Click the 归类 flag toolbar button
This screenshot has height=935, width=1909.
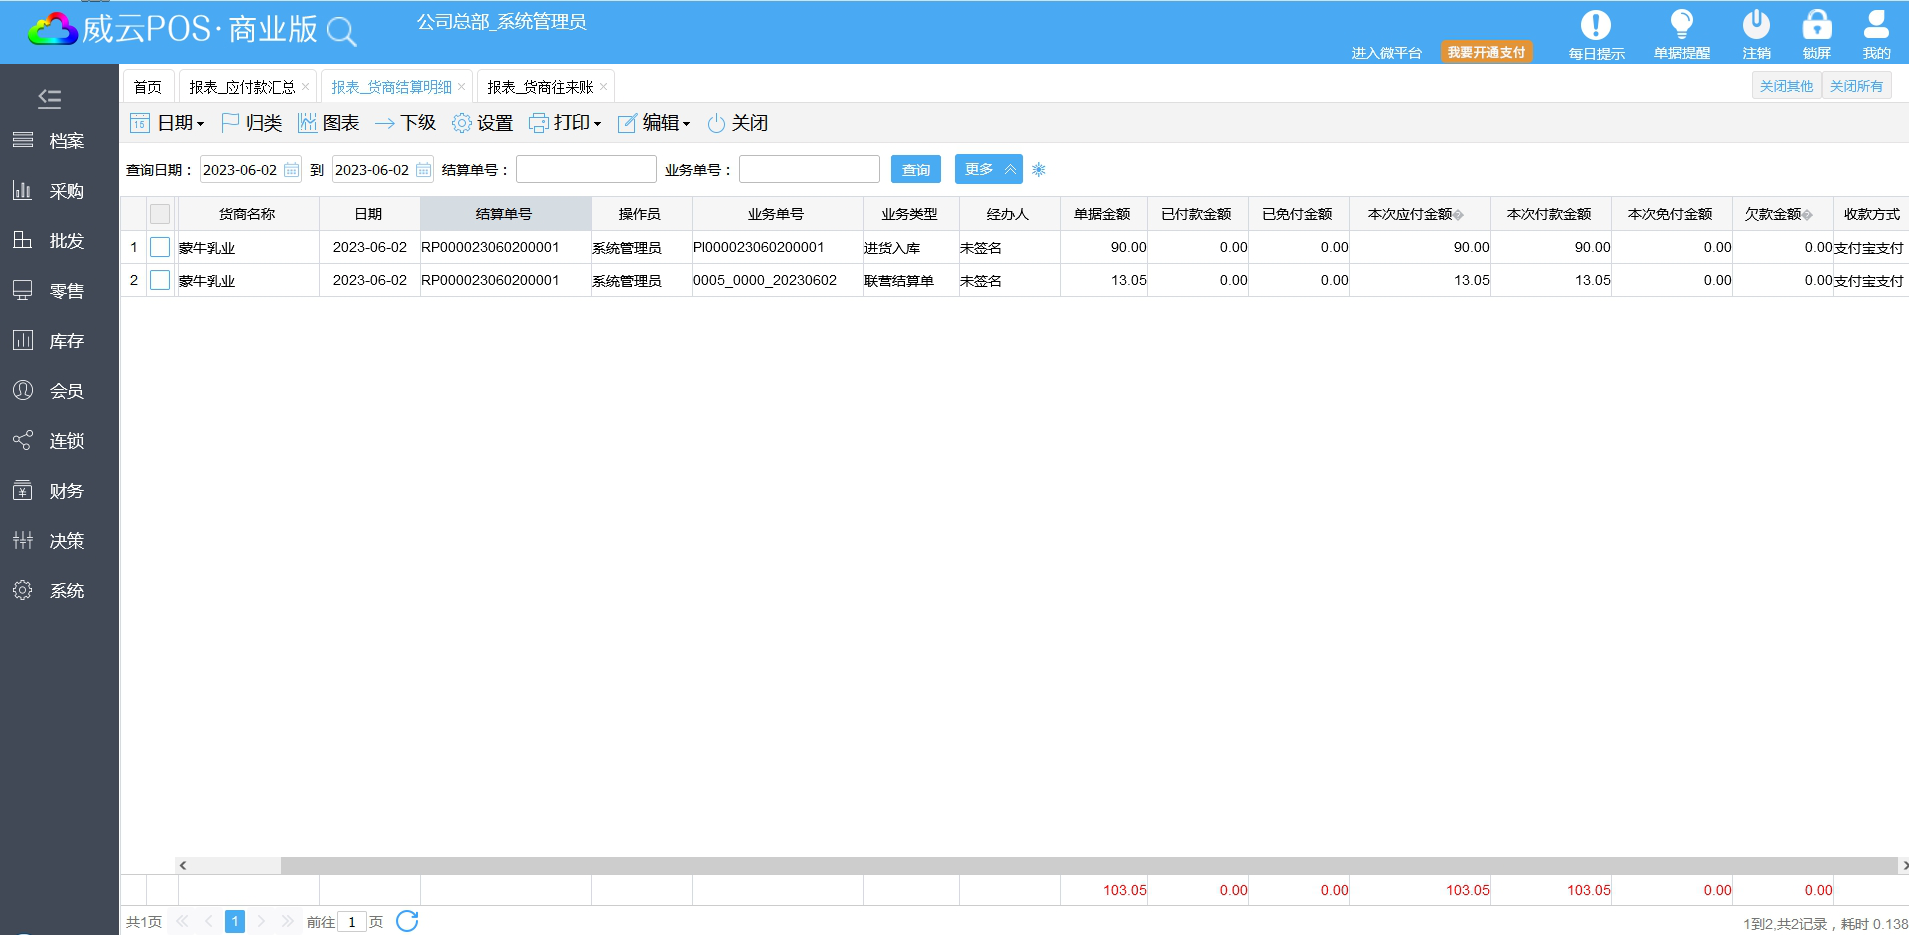tap(251, 123)
